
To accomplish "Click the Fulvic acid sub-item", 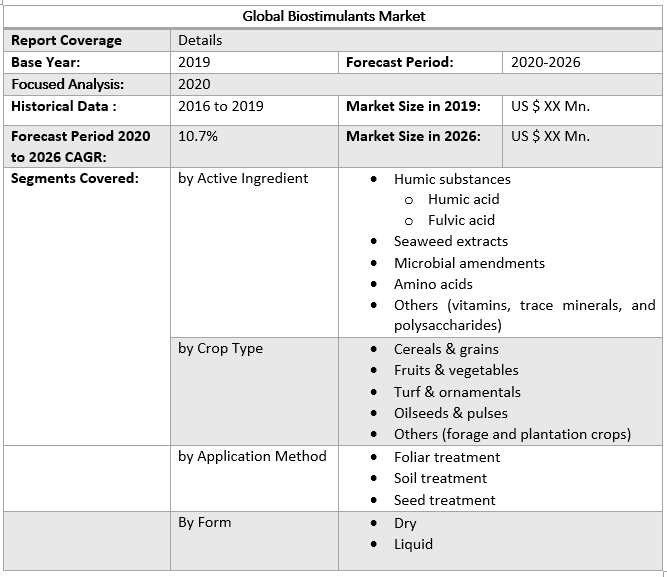I will pos(461,220).
